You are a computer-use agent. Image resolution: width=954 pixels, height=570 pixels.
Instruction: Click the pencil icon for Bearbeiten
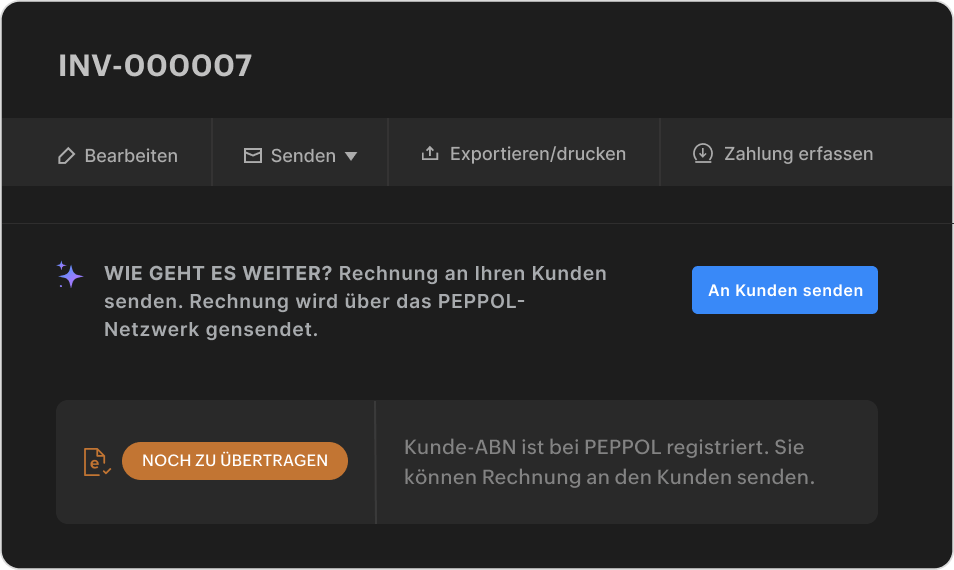coord(67,155)
